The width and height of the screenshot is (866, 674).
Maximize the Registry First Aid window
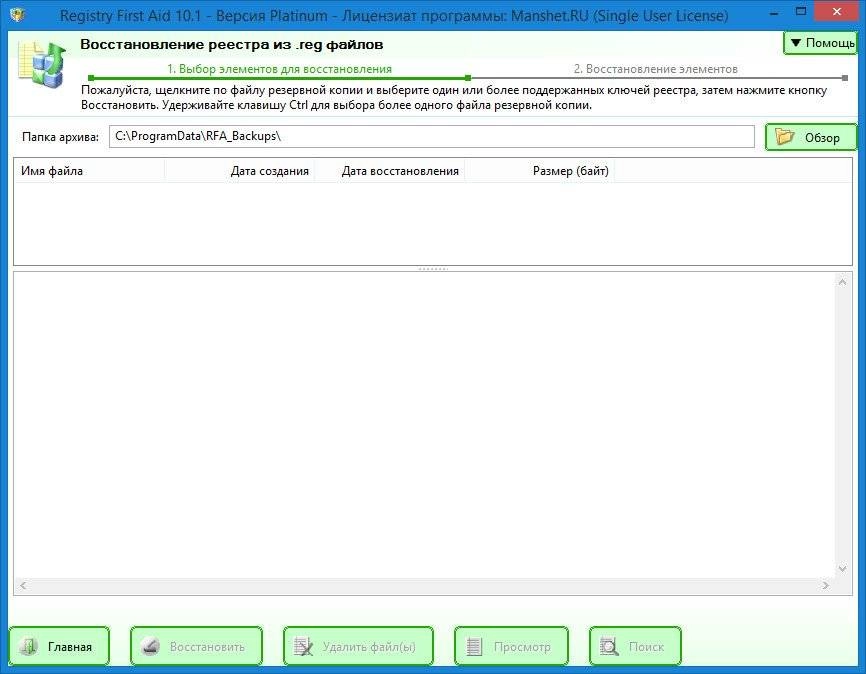click(801, 12)
